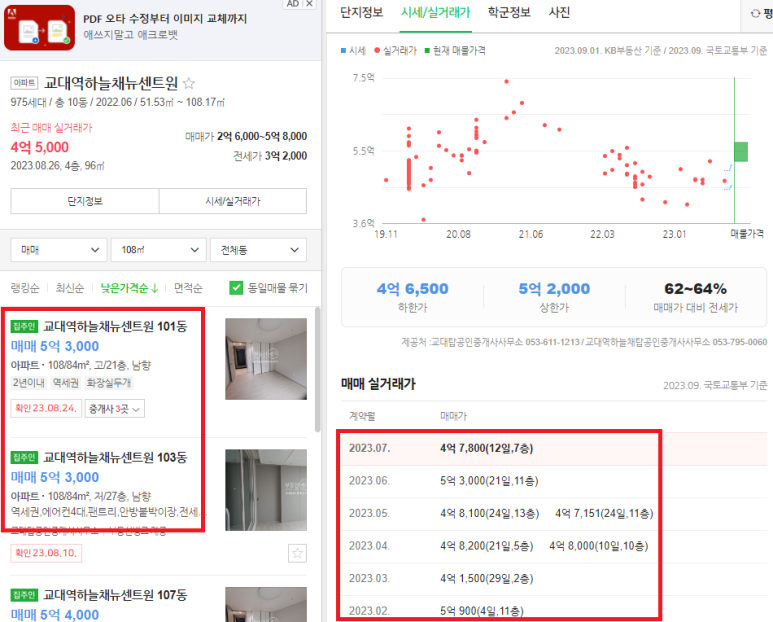
Task: Open listing 교대역하늘채뉴센트원 107동 title
Action: [115, 595]
